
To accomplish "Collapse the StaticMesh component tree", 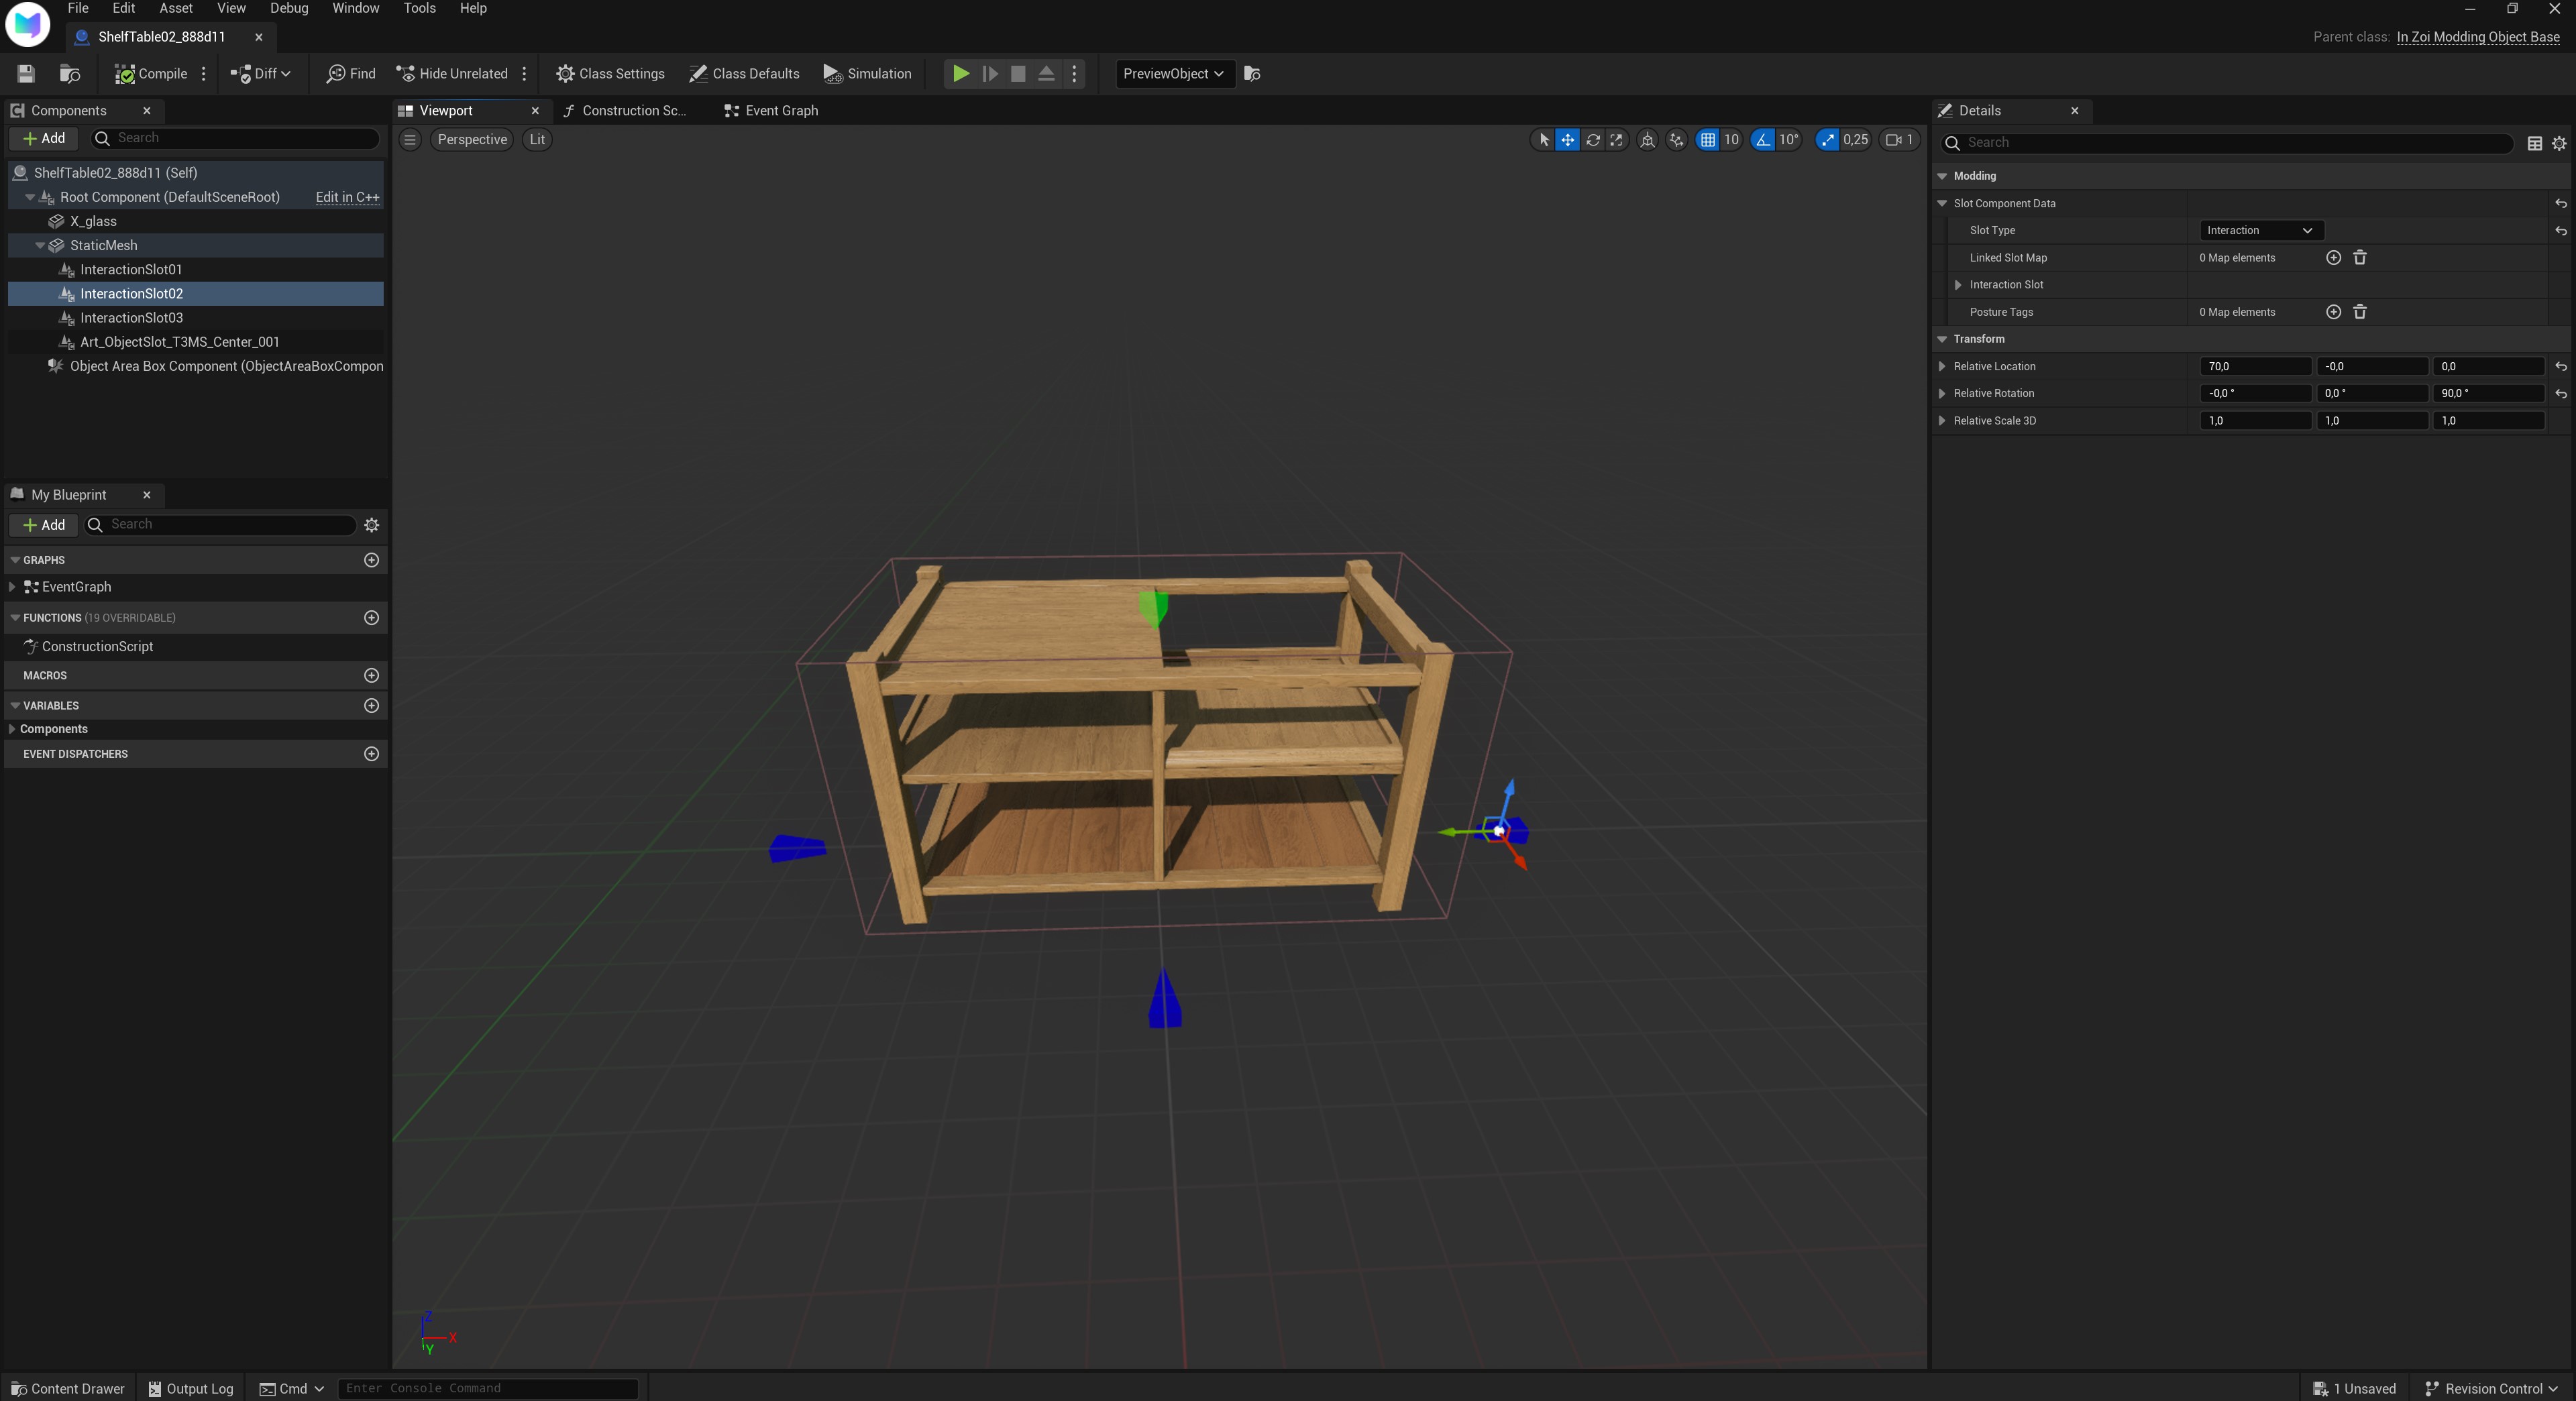I will (40, 245).
